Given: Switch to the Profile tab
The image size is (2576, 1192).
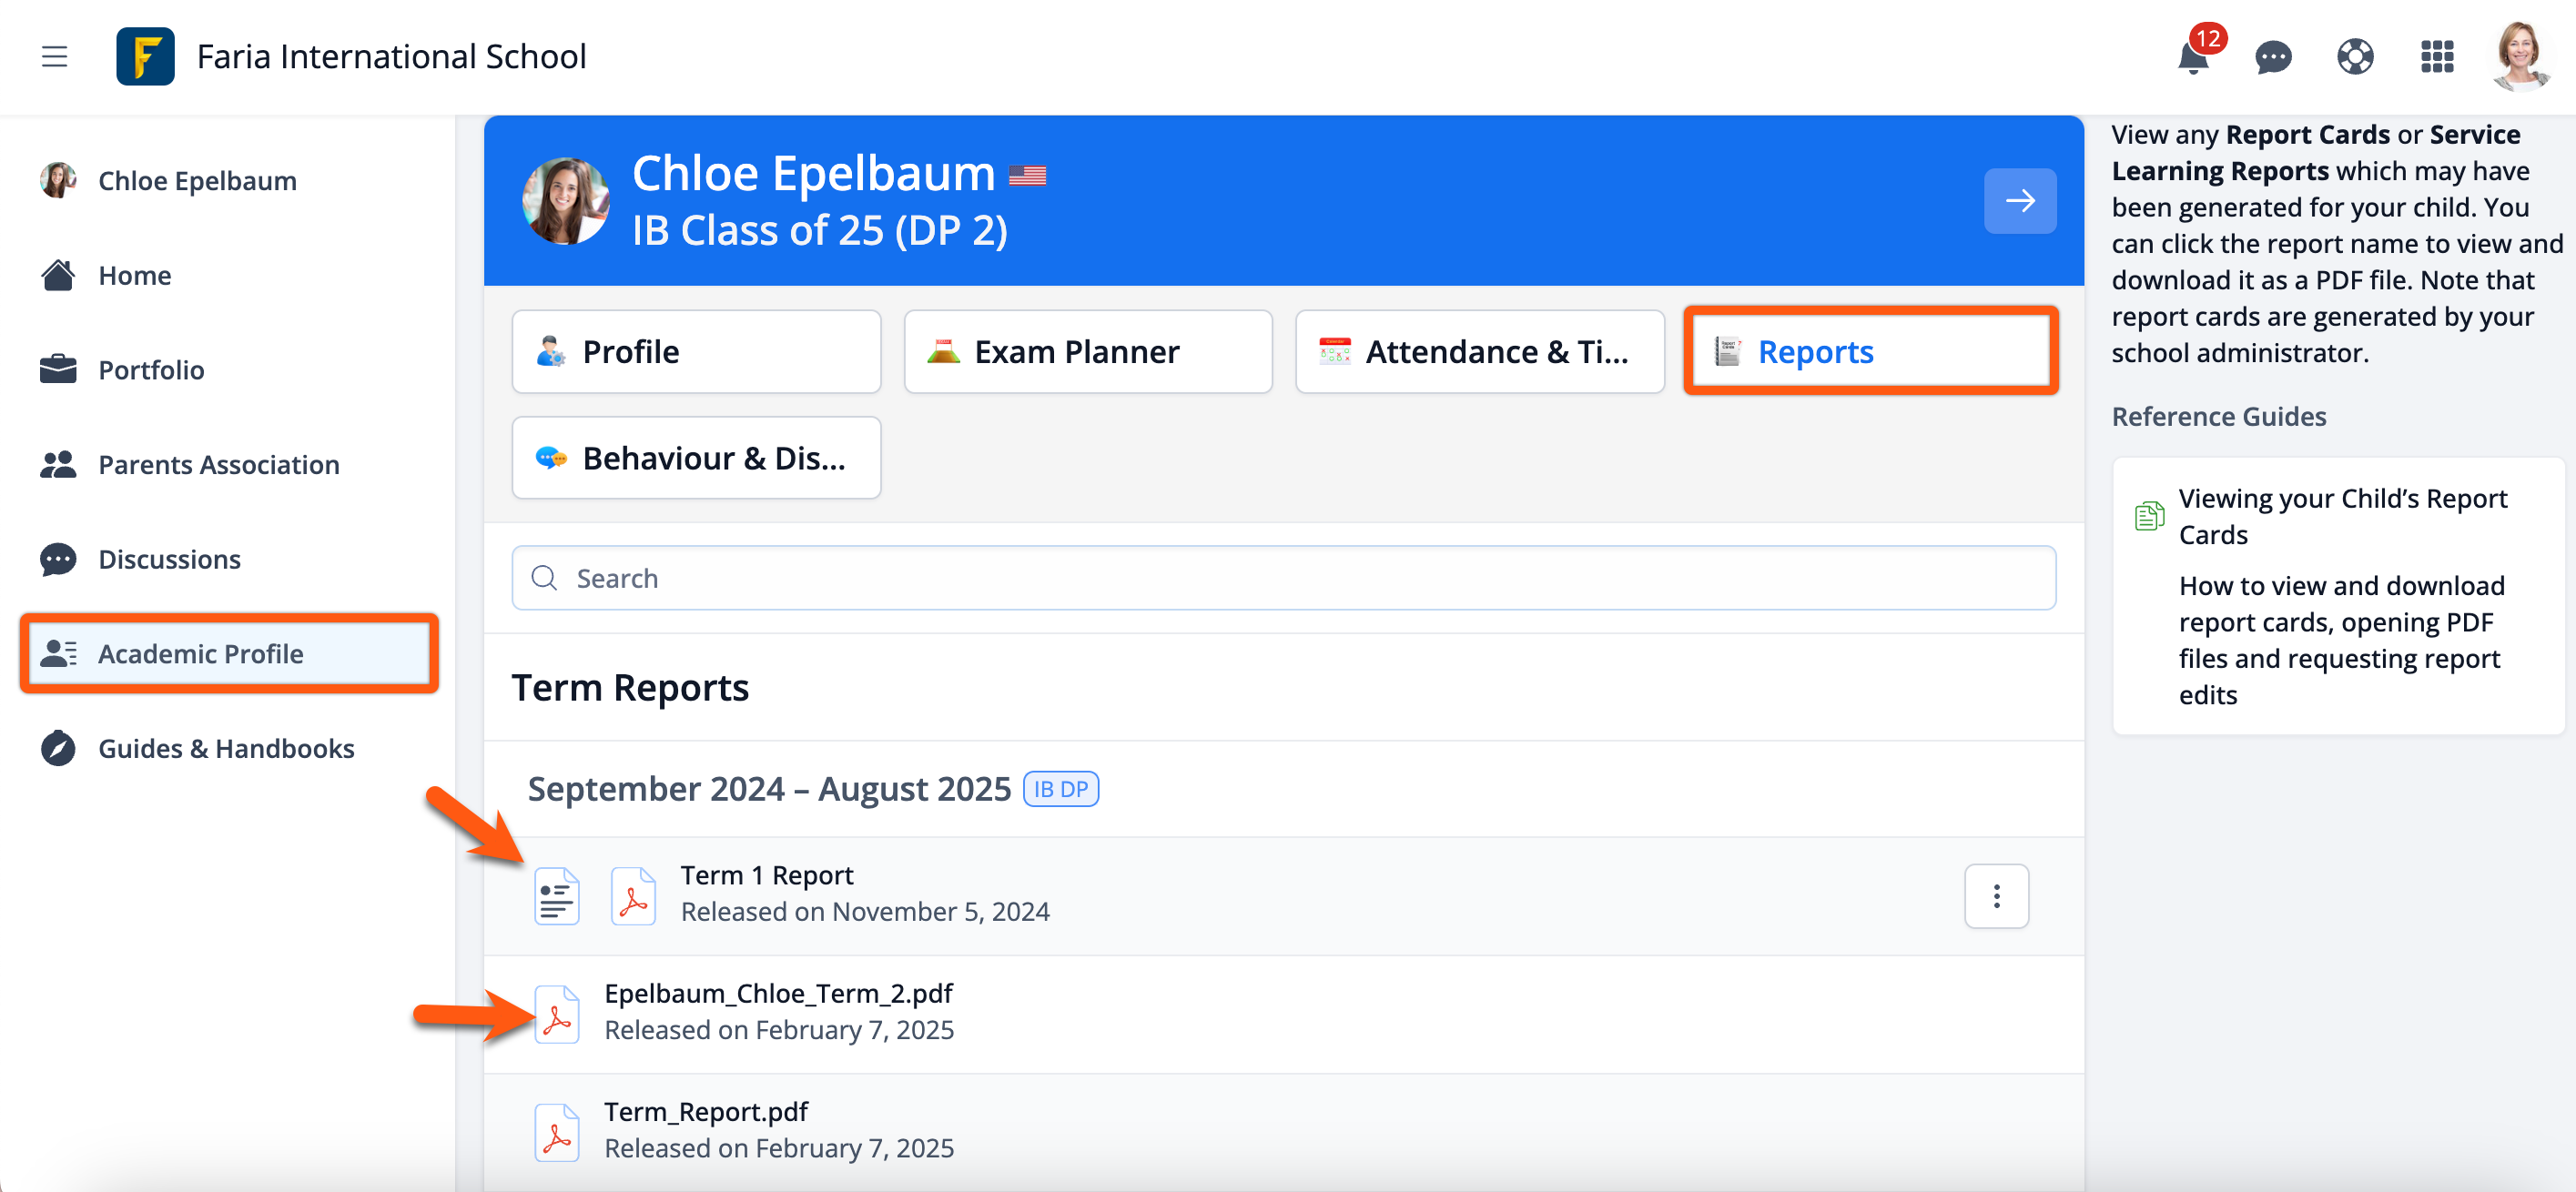Looking at the screenshot, I should (696, 352).
